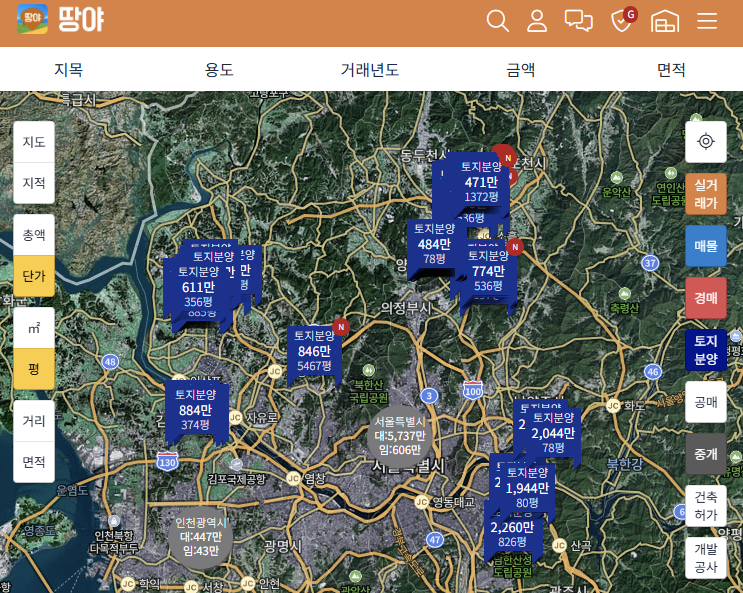Activate the 면적 area tool on left panel
The height and width of the screenshot is (593, 743).
pos(34,462)
